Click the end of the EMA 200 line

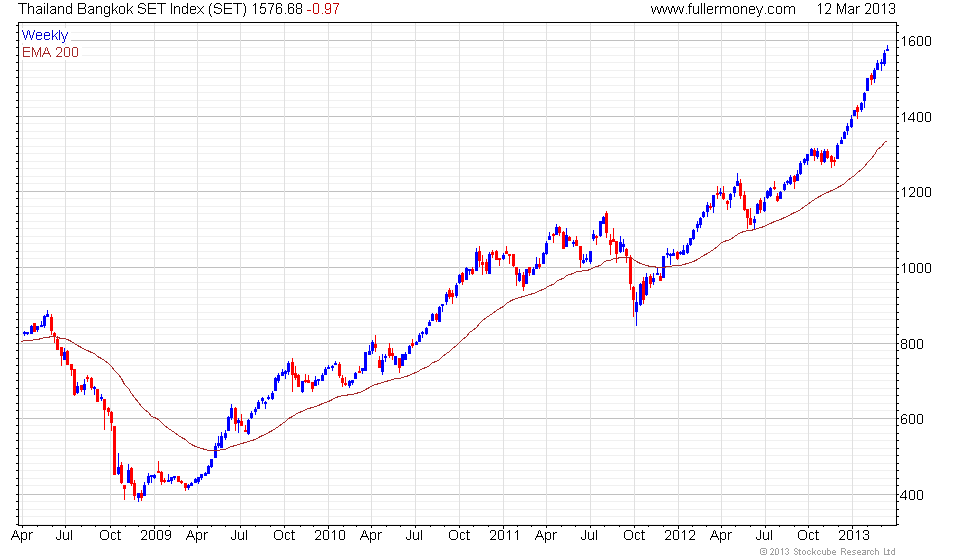886,142
